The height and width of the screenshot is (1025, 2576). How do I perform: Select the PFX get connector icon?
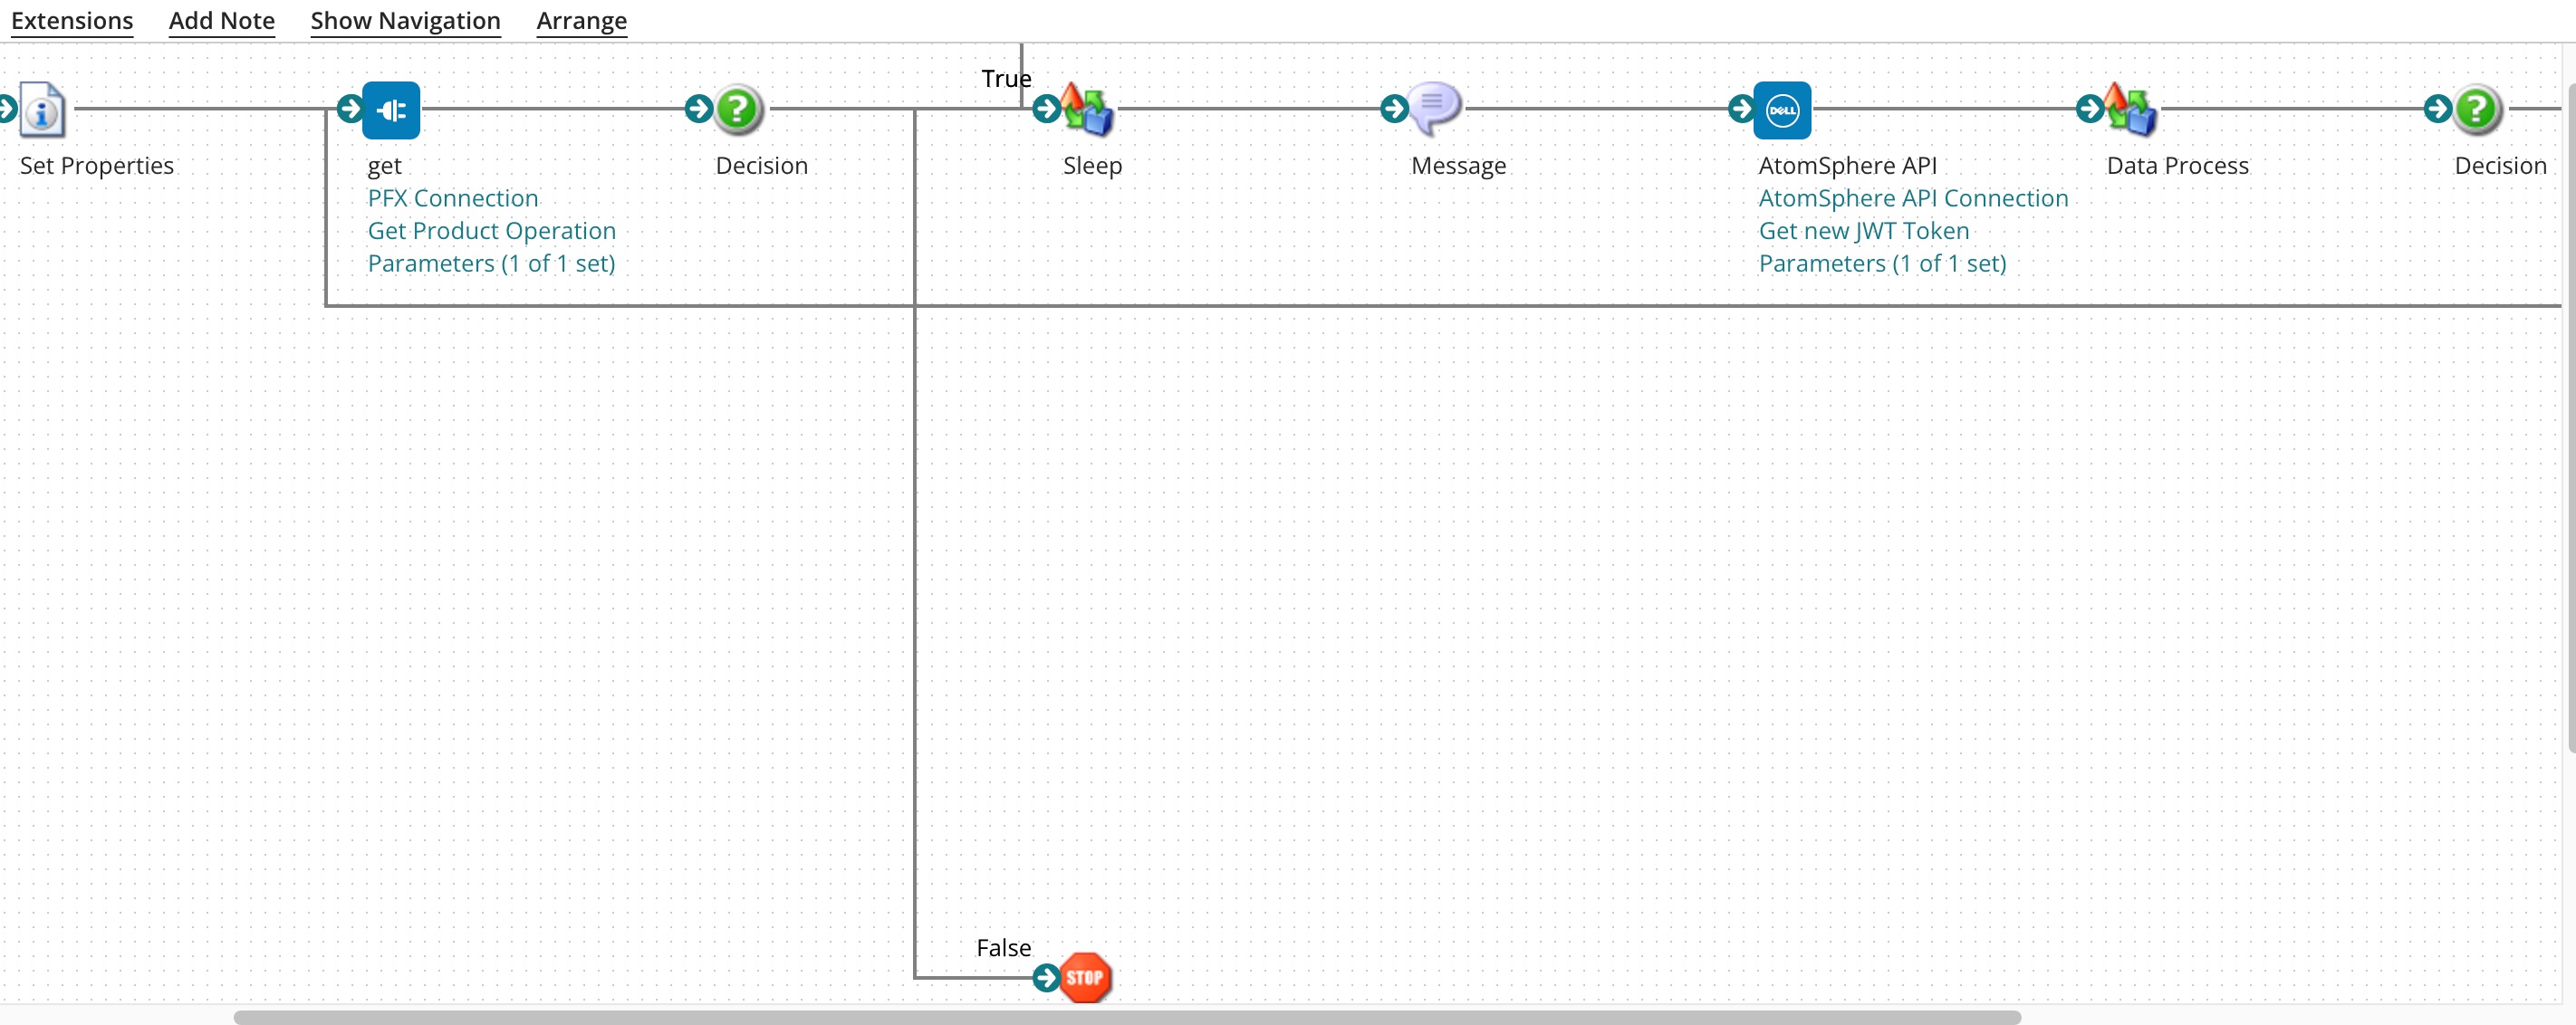point(391,110)
